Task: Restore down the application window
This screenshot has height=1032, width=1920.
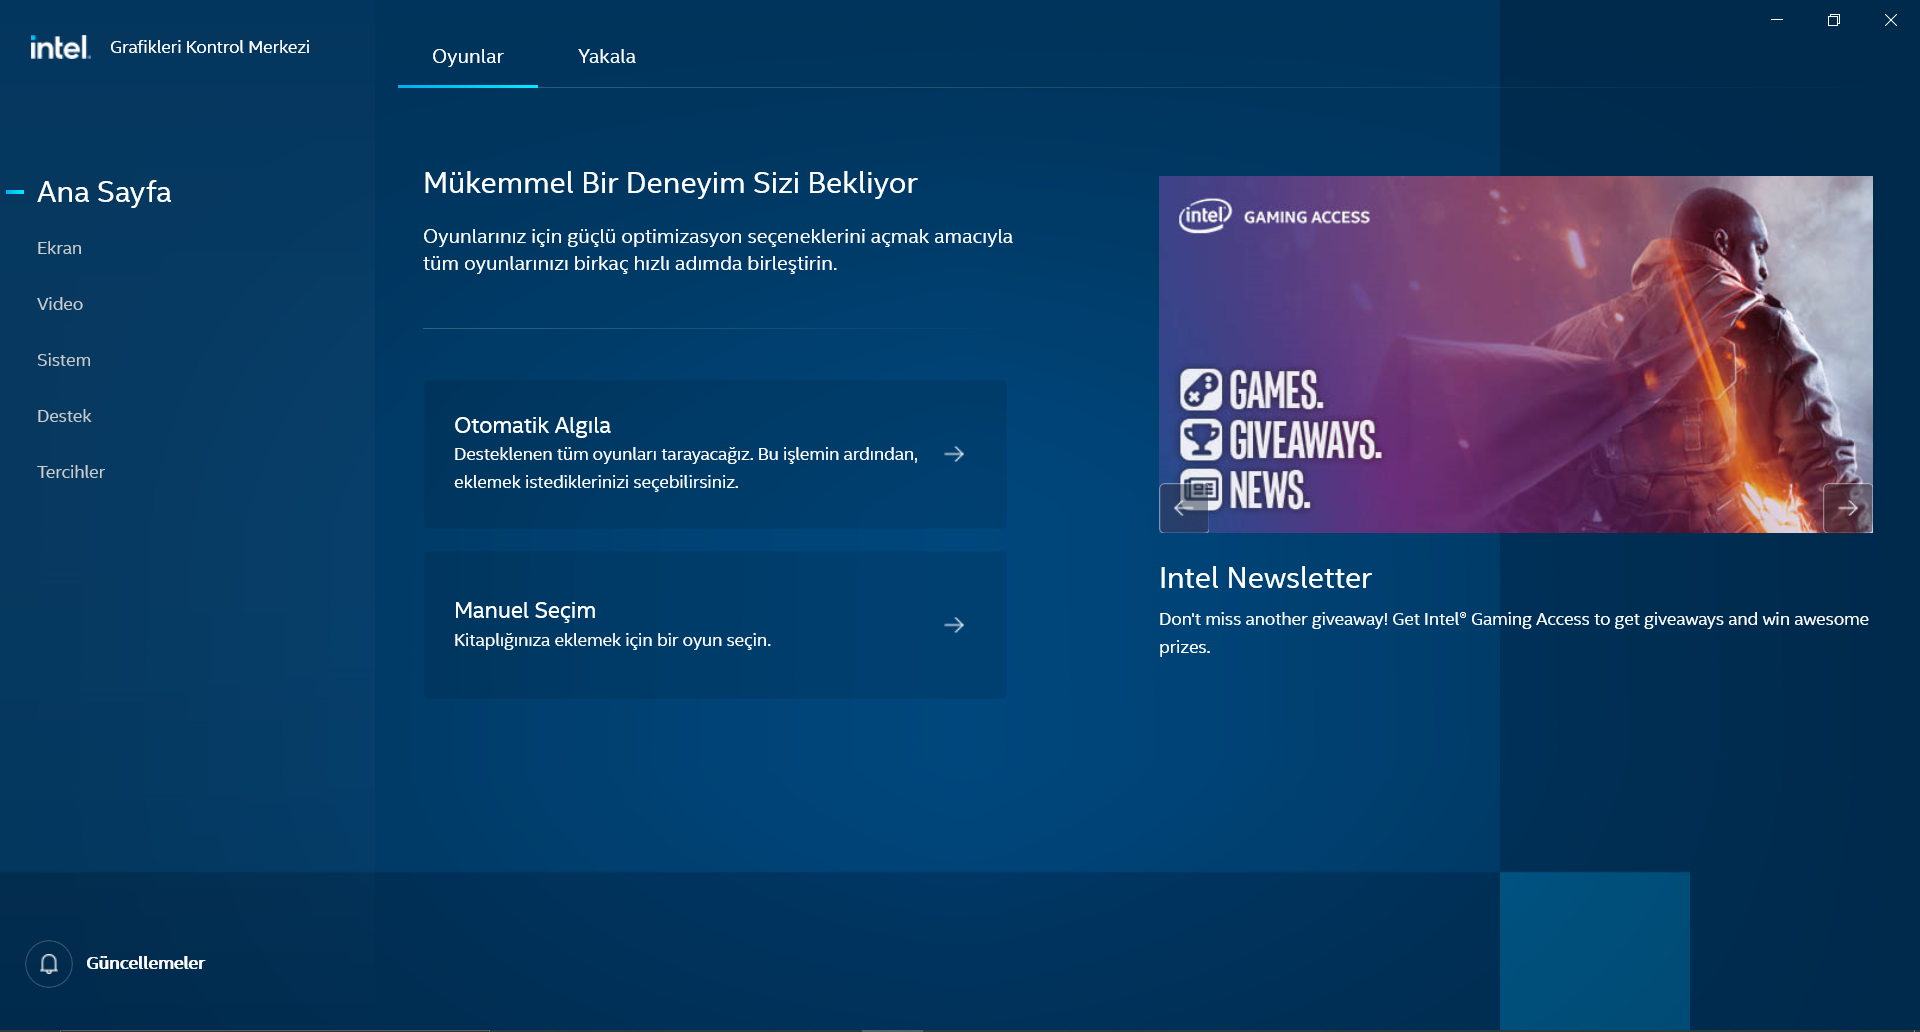Action: coord(1834,20)
